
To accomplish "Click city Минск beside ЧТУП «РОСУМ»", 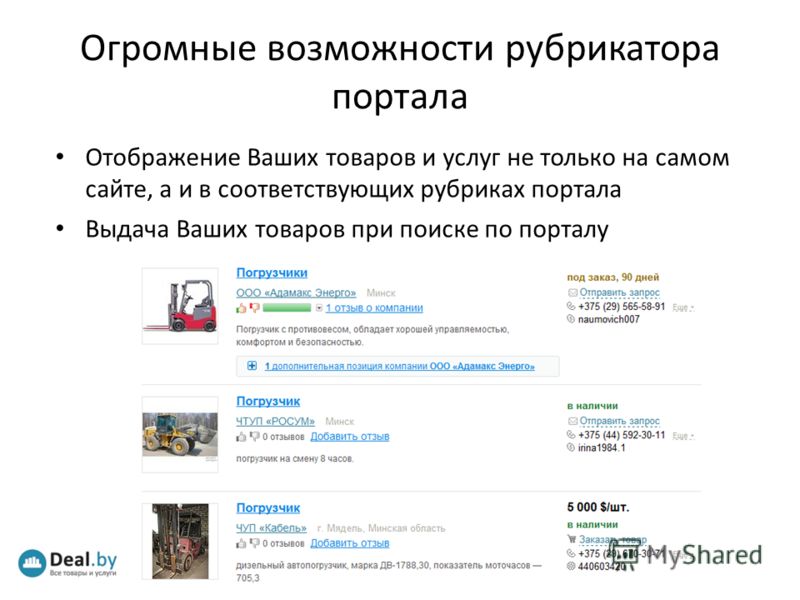I will tap(340, 422).
